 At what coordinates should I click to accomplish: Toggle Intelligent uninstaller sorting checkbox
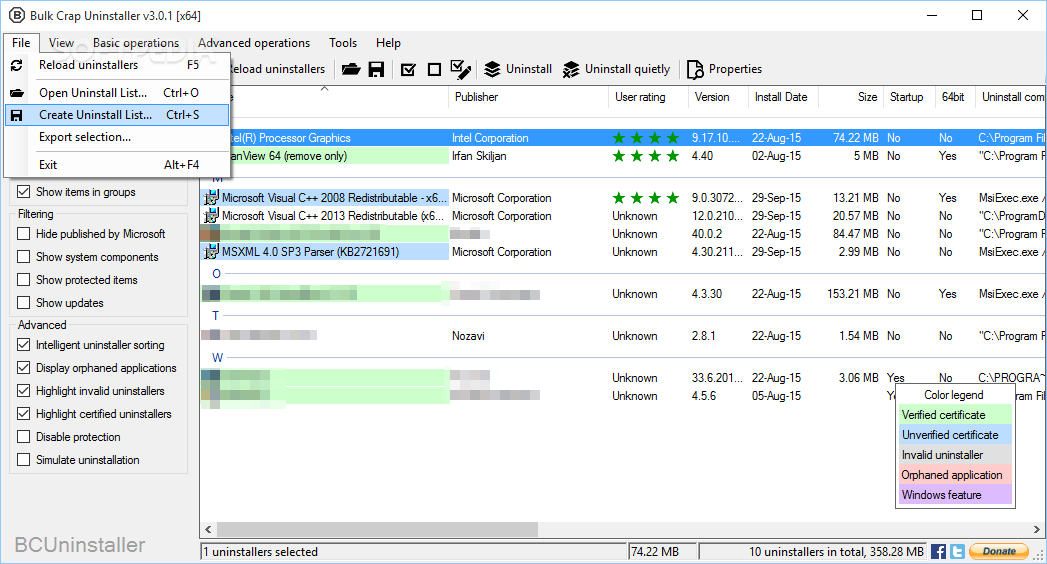[x=23, y=345]
